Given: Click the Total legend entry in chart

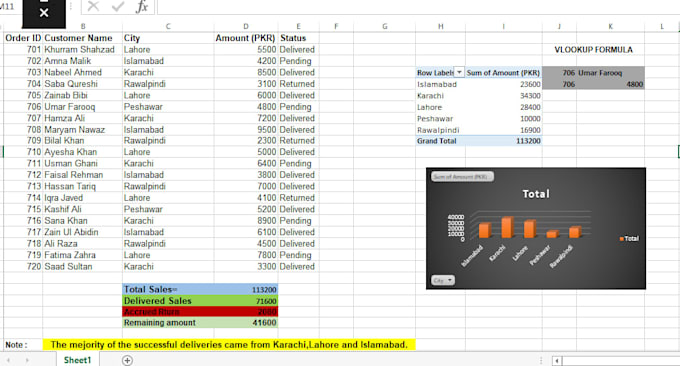Looking at the screenshot, I should click(629, 239).
